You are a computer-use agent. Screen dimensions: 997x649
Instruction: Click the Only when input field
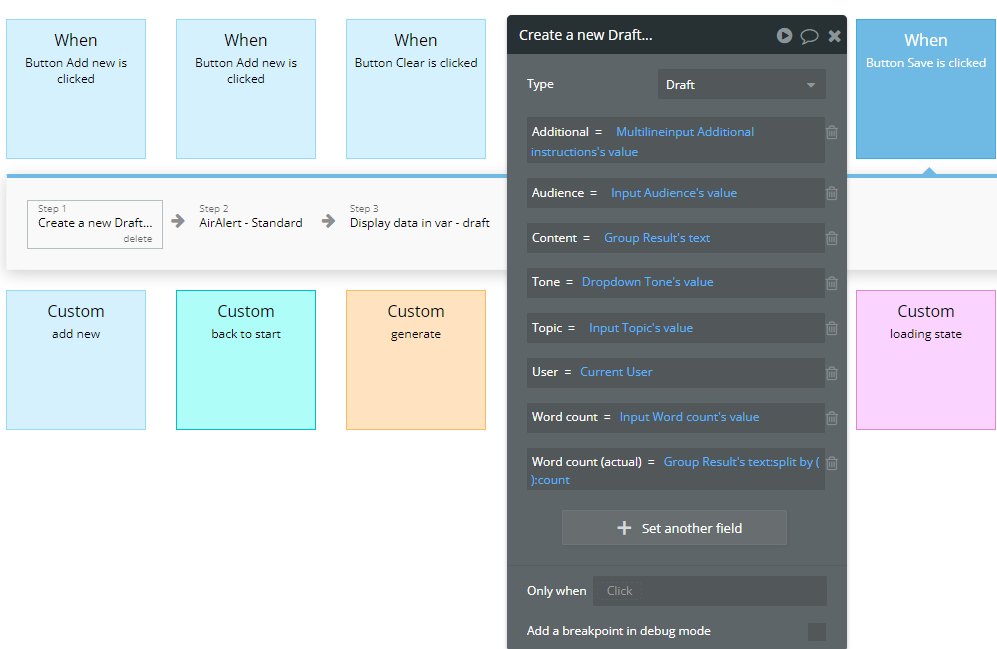tap(710, 590)
